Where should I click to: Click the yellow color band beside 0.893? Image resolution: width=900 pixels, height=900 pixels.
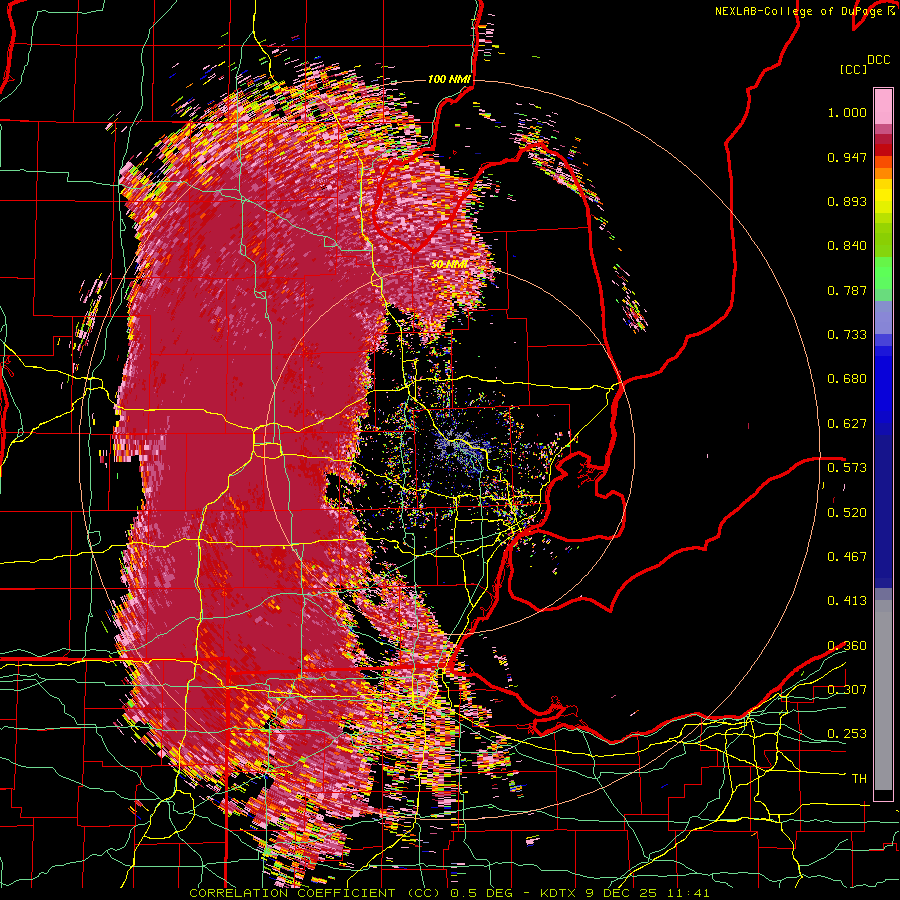tap(883, 200)
